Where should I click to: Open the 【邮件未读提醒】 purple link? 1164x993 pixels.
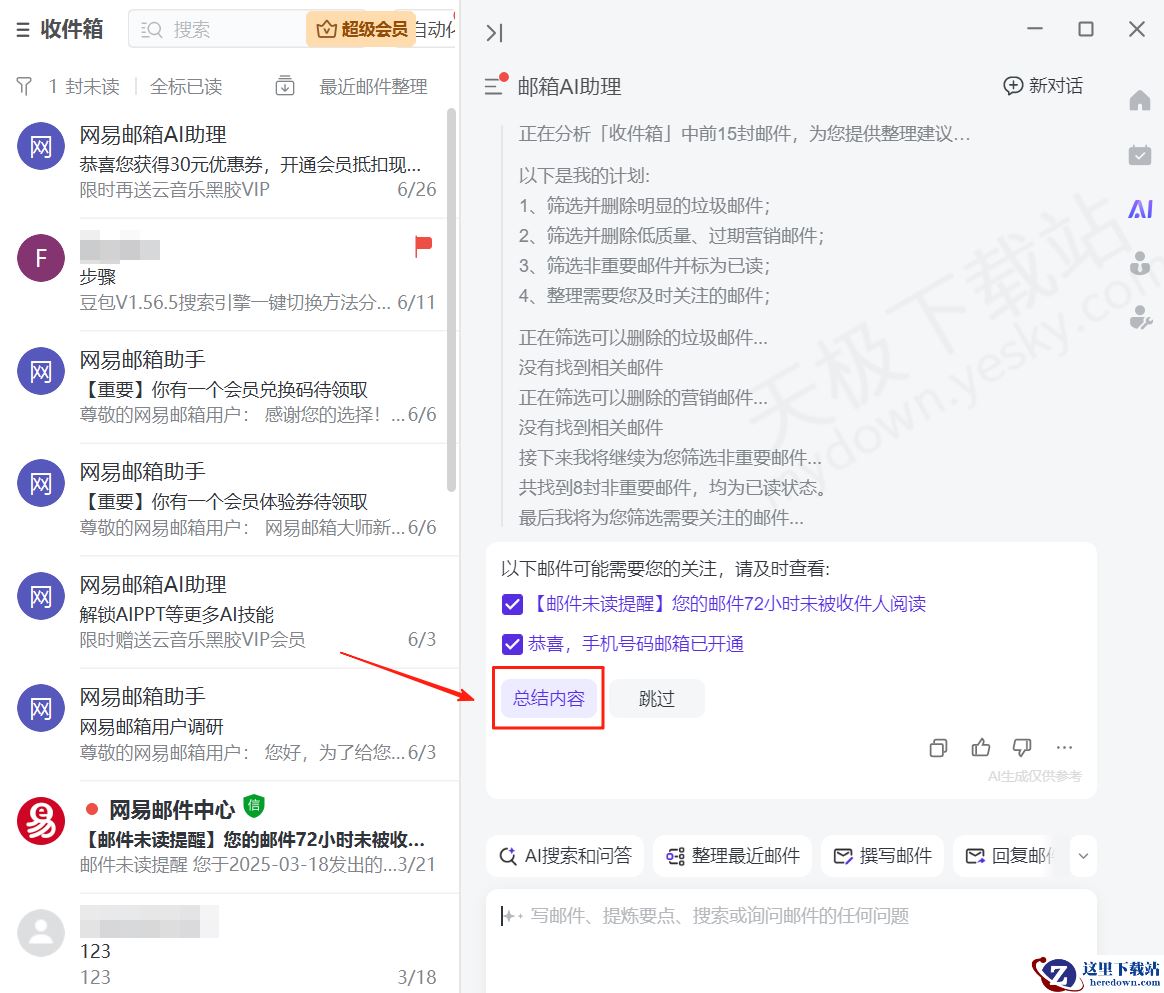click(x=728, y=603)
